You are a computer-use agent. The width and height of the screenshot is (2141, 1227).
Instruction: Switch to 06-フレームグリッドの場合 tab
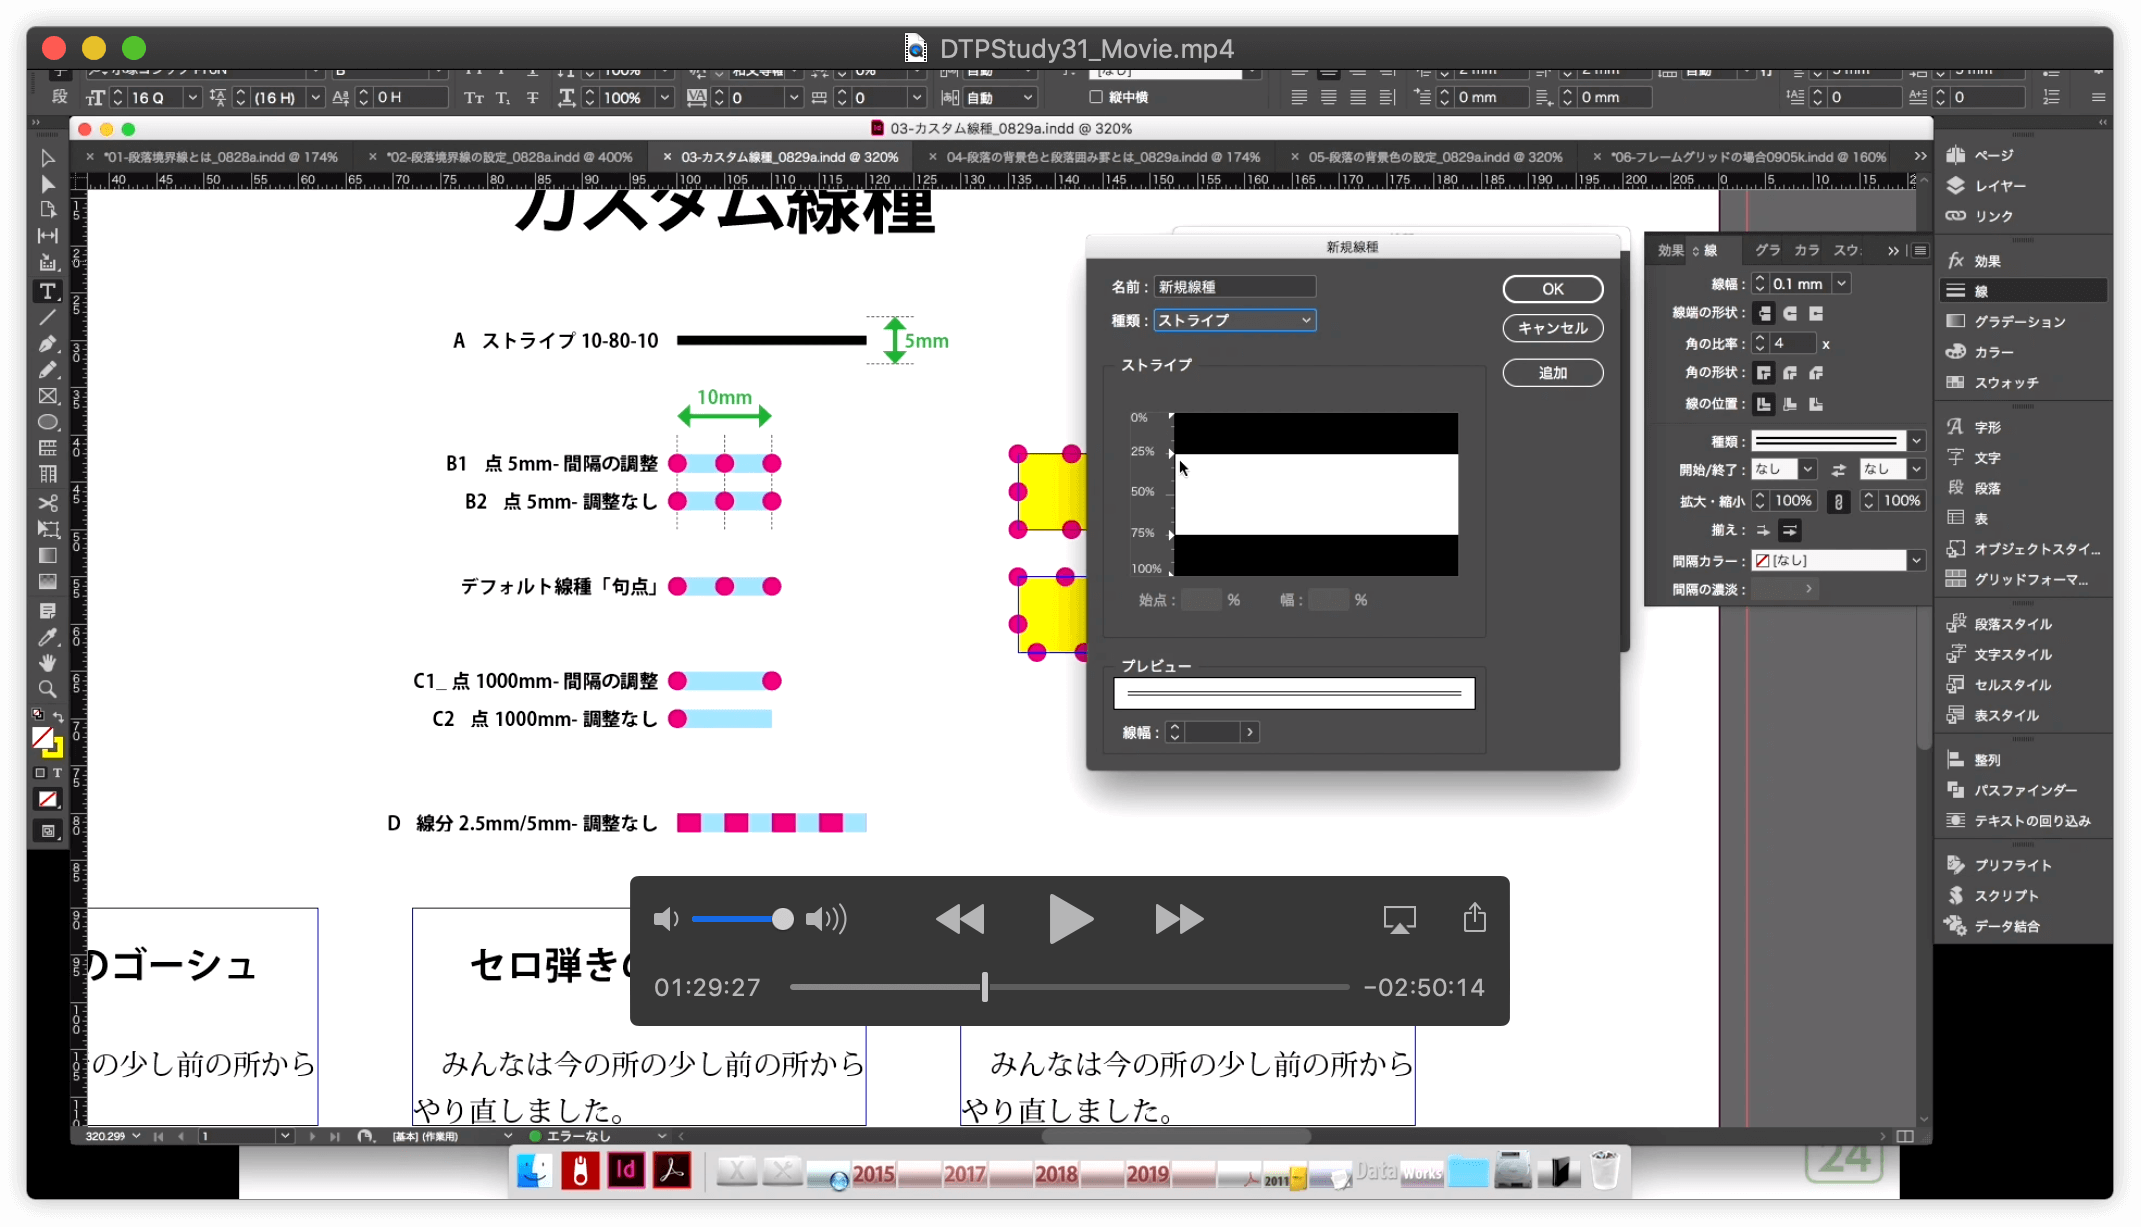1748,157
